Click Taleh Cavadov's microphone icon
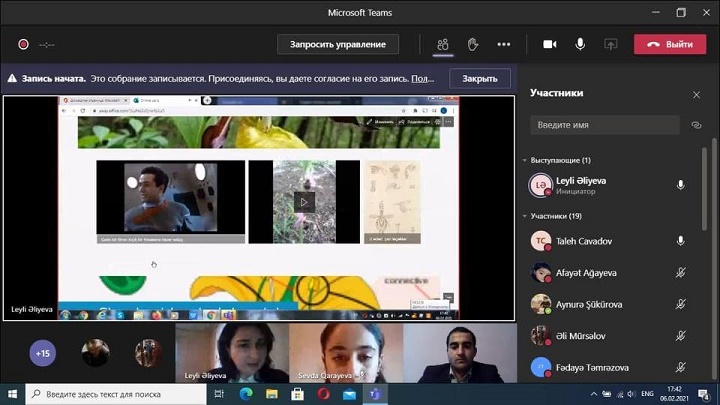 pos(680,241)
